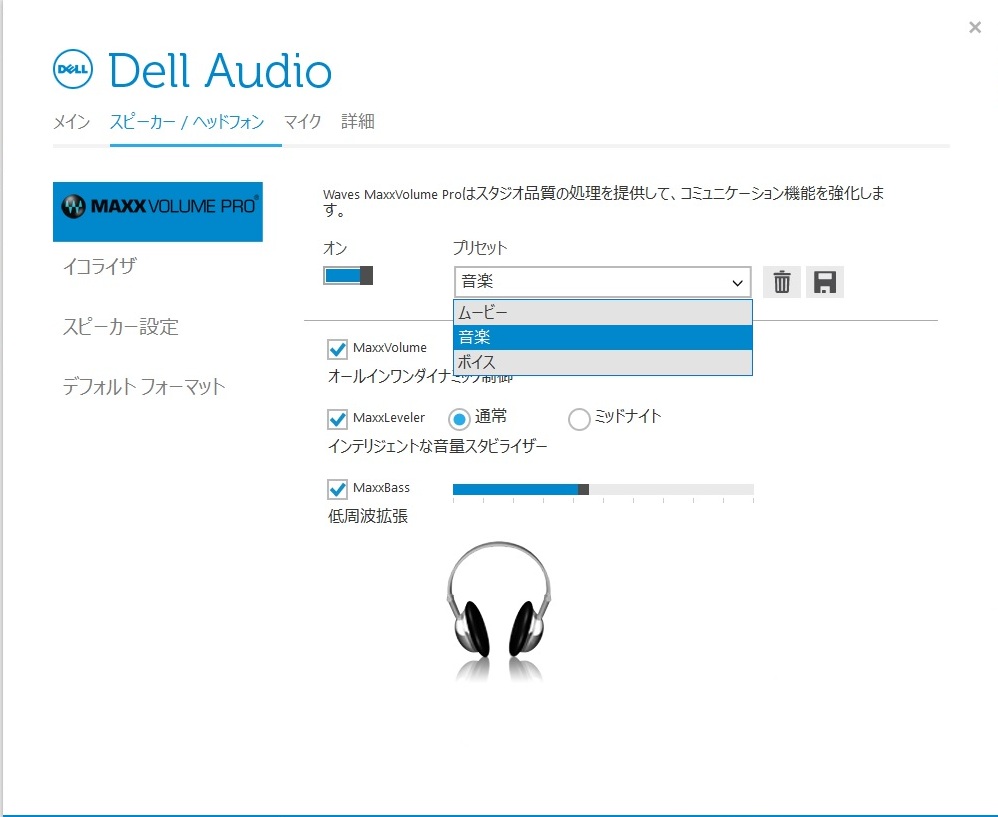Select the MAXXVOLUME PRO panel banner
Screen dimensions: 998x817
[157, 212]
